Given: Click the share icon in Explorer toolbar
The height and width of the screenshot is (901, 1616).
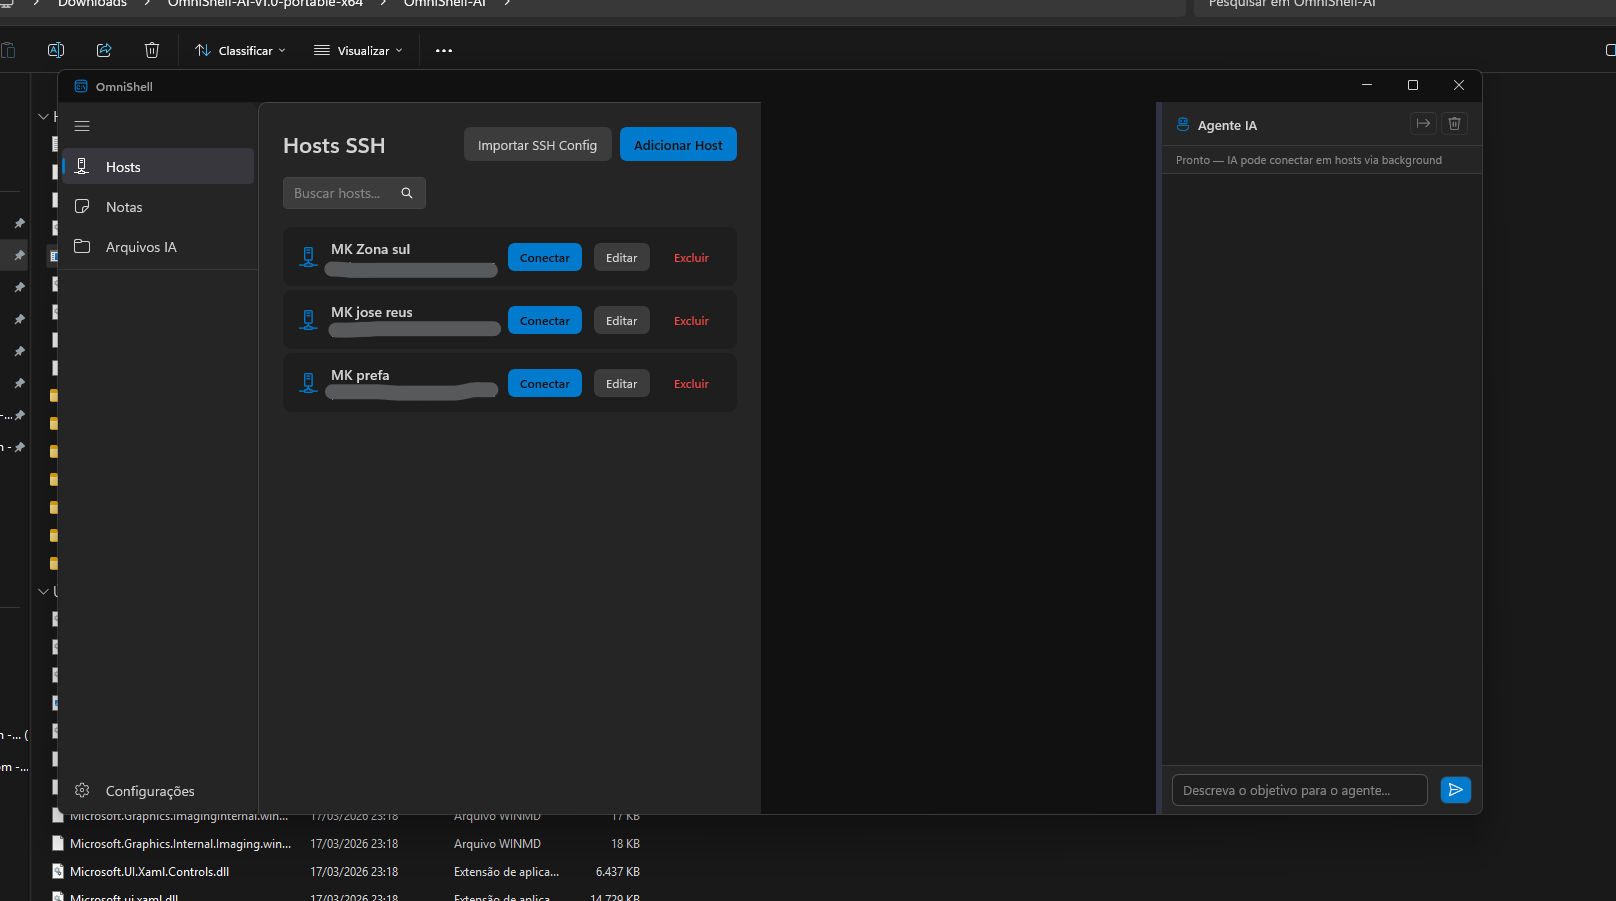Looking at the screenshot, I should pos(104,50).
